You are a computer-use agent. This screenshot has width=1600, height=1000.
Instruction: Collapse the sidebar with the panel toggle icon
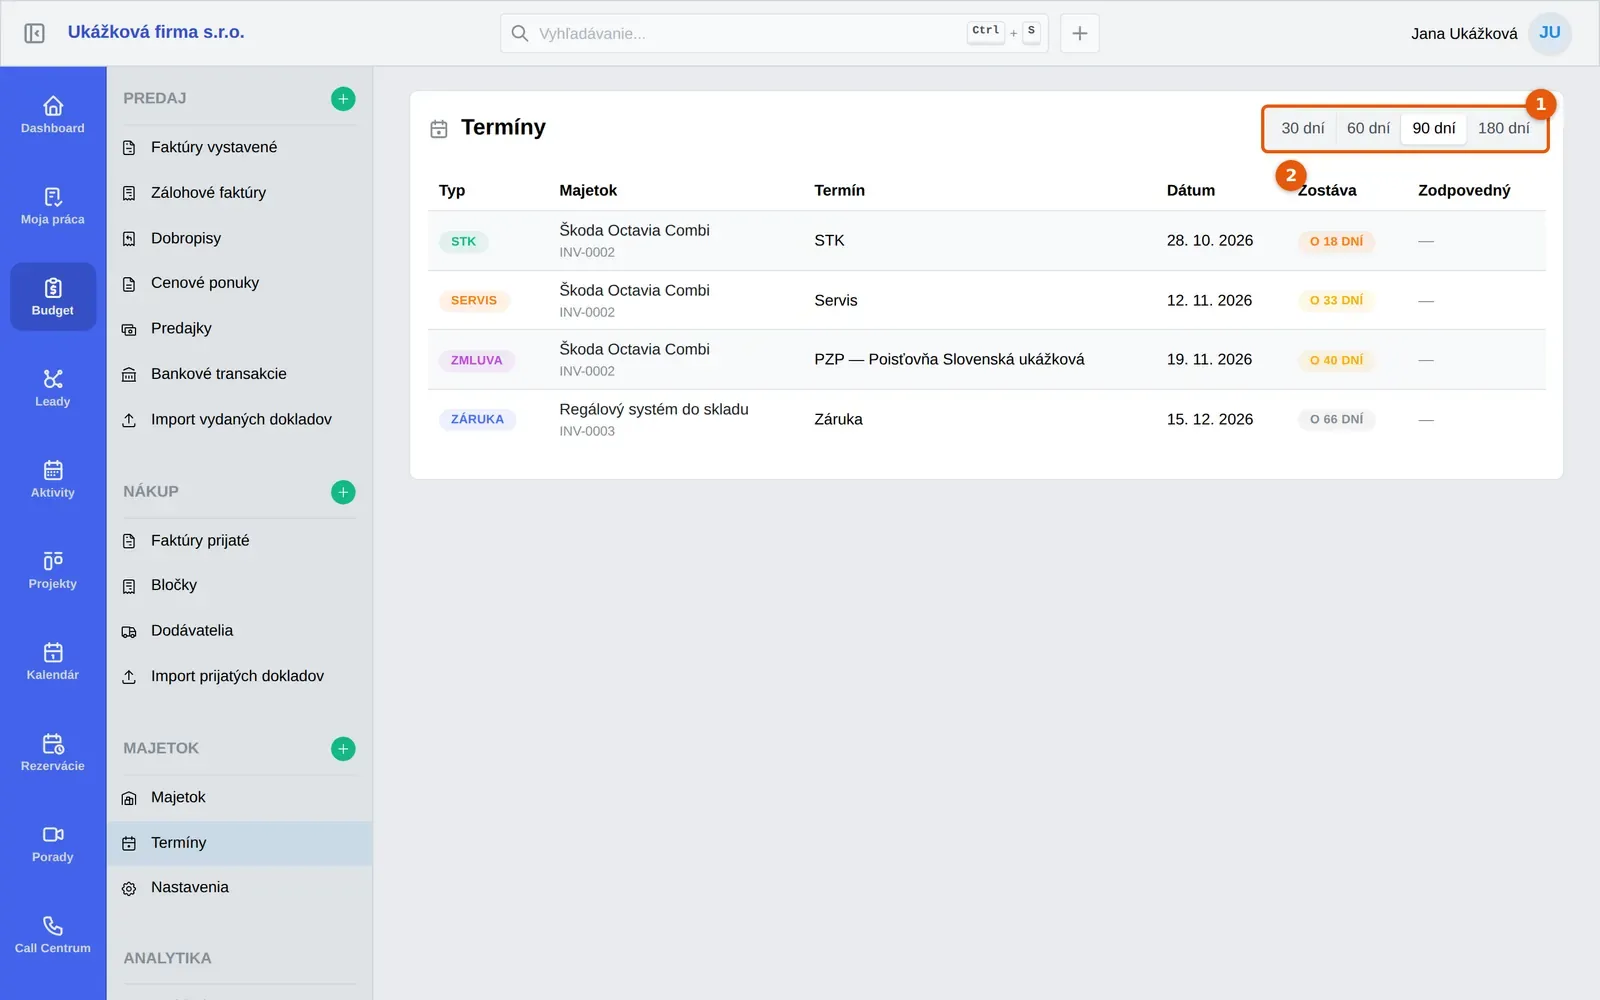click(x=34, y=33)
